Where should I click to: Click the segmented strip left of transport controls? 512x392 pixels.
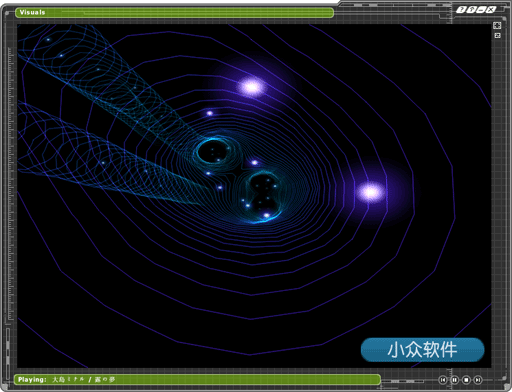coord(403,381)
